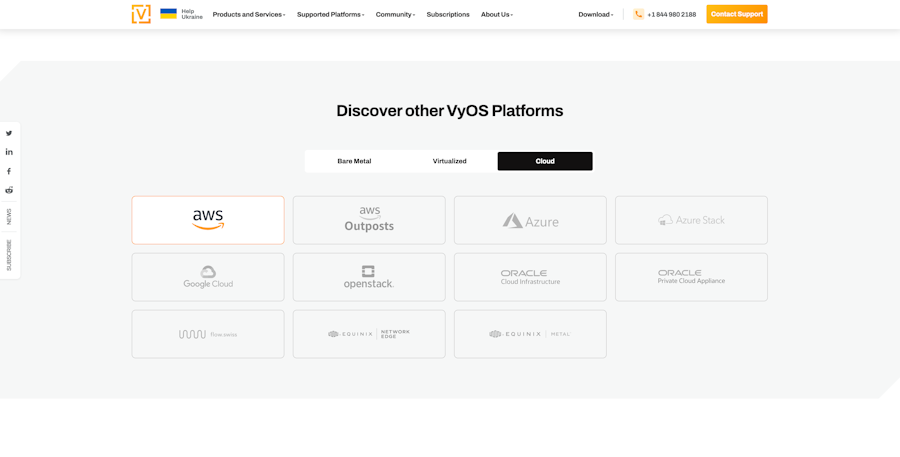Select the OpenStack card
Image resolution: width=900 pixels, height=457 pixels.
coord(369,277)
